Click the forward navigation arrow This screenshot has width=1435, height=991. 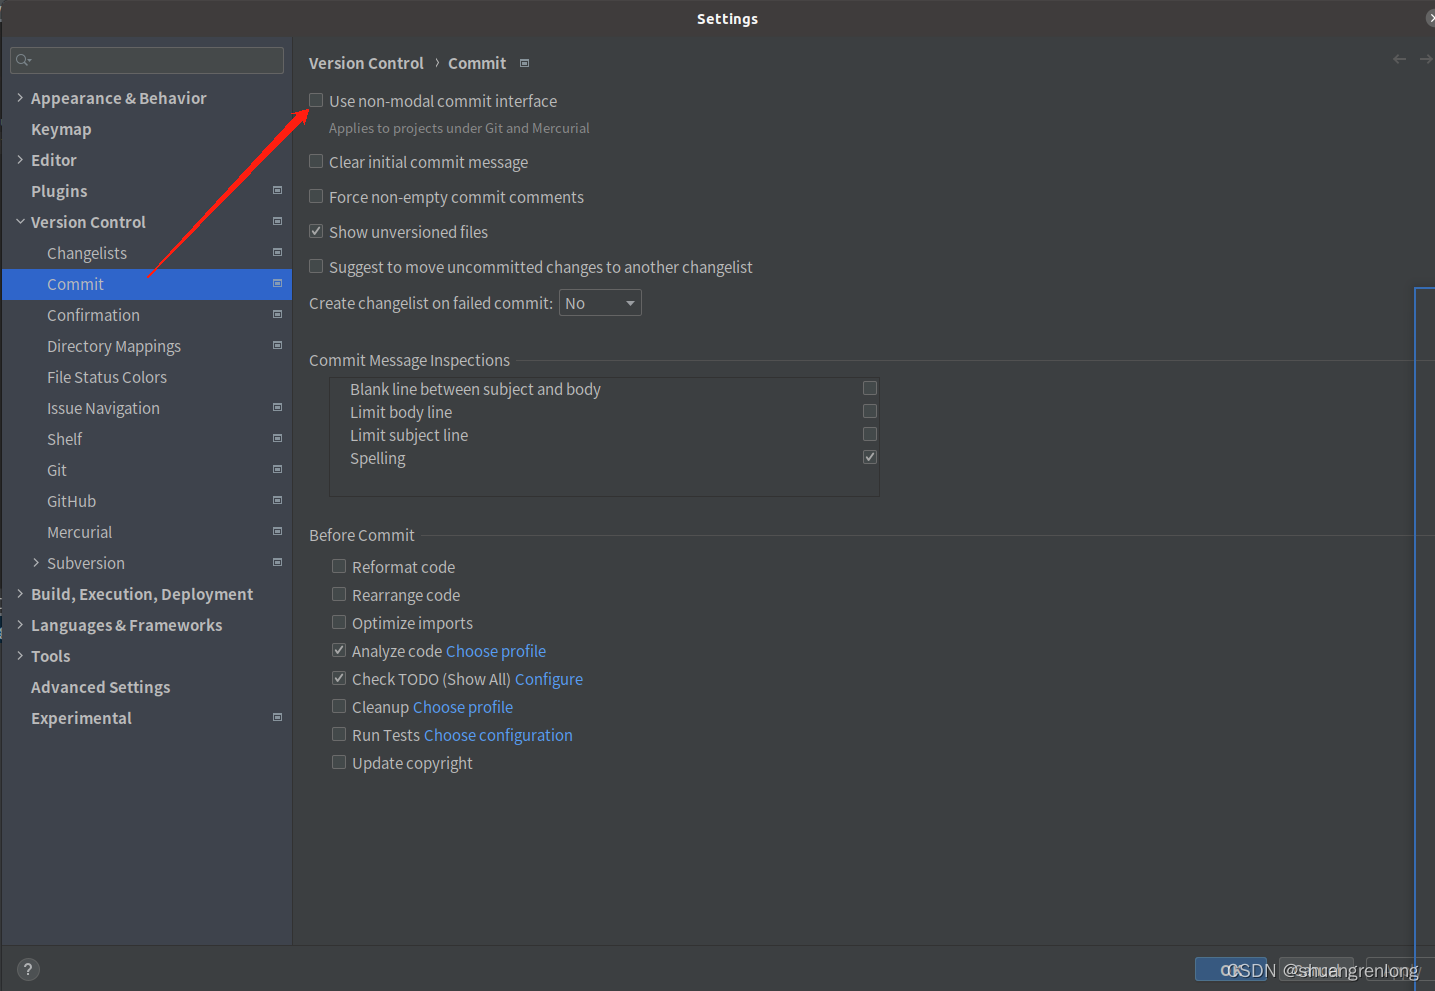click(1426, 59)
